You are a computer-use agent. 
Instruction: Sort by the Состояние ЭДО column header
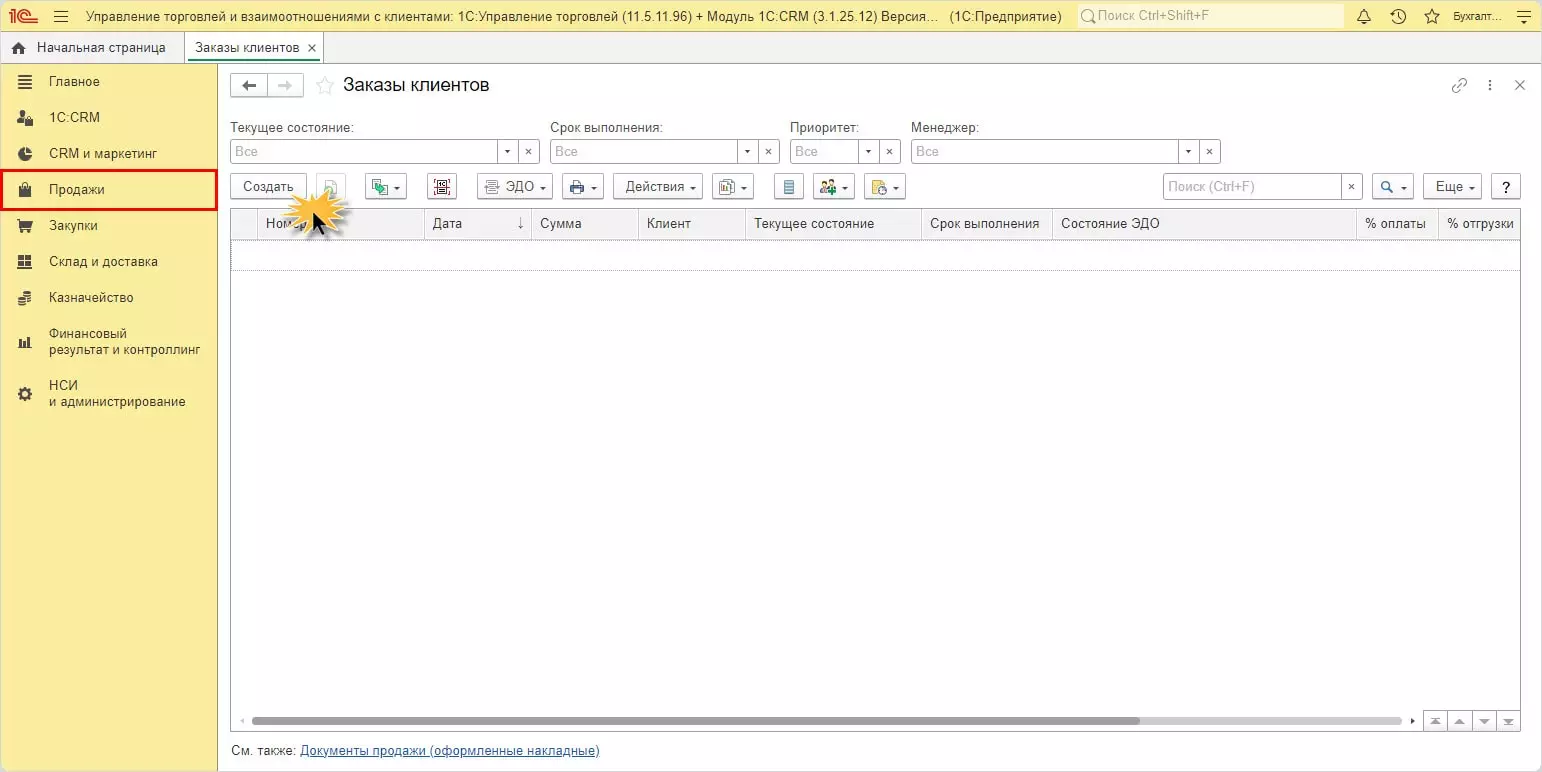1204,224
